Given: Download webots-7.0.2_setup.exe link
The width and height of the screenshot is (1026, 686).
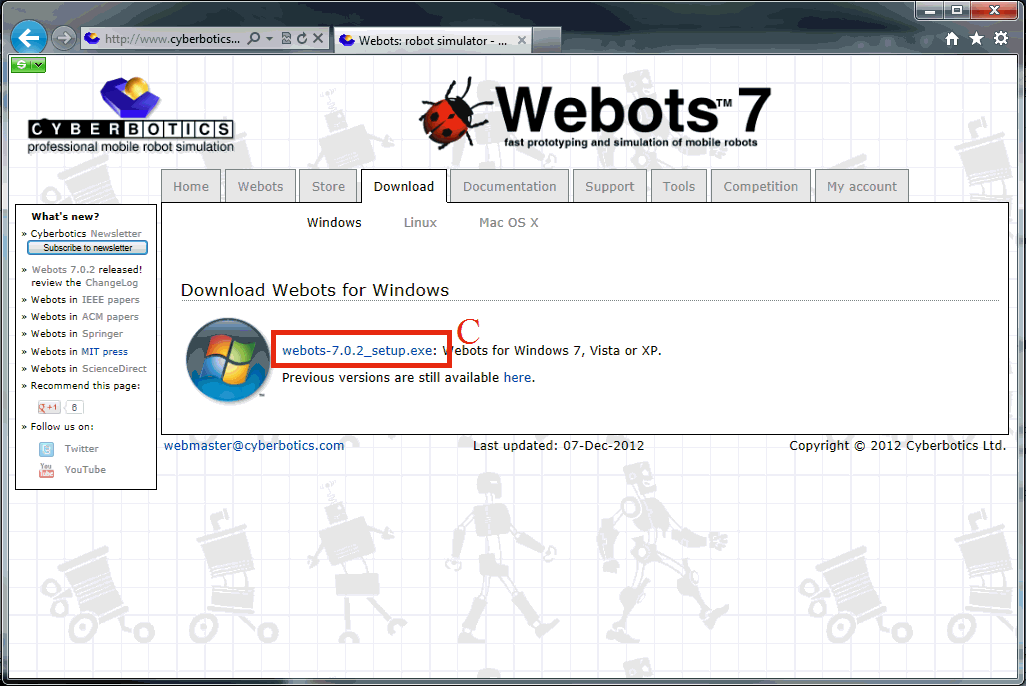Looking at the screenshot, I should [356, 350].
